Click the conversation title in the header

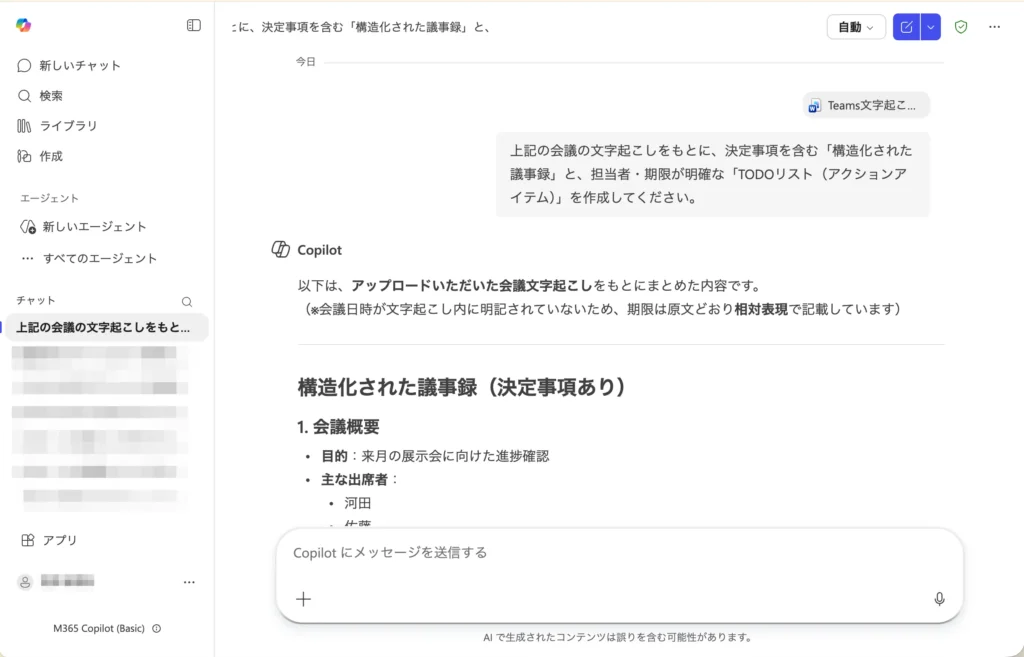(361, 27)
